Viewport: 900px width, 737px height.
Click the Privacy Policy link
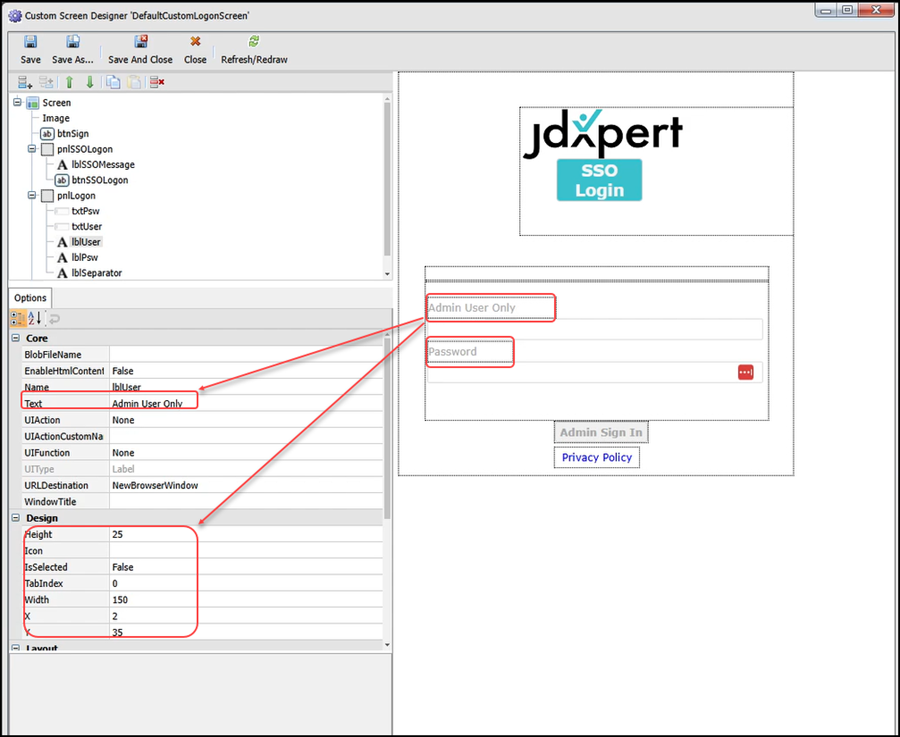coord(596,457)
